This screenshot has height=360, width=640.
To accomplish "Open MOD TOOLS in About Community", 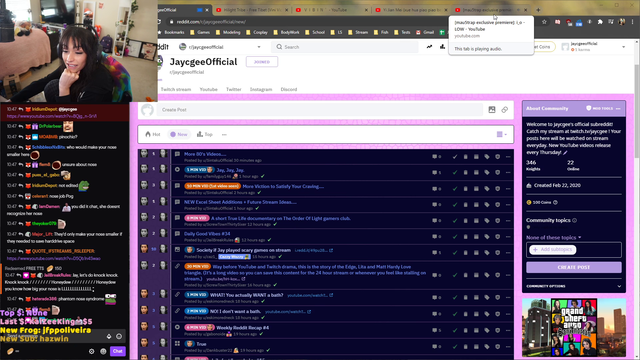I will click(x=600, y=109).
